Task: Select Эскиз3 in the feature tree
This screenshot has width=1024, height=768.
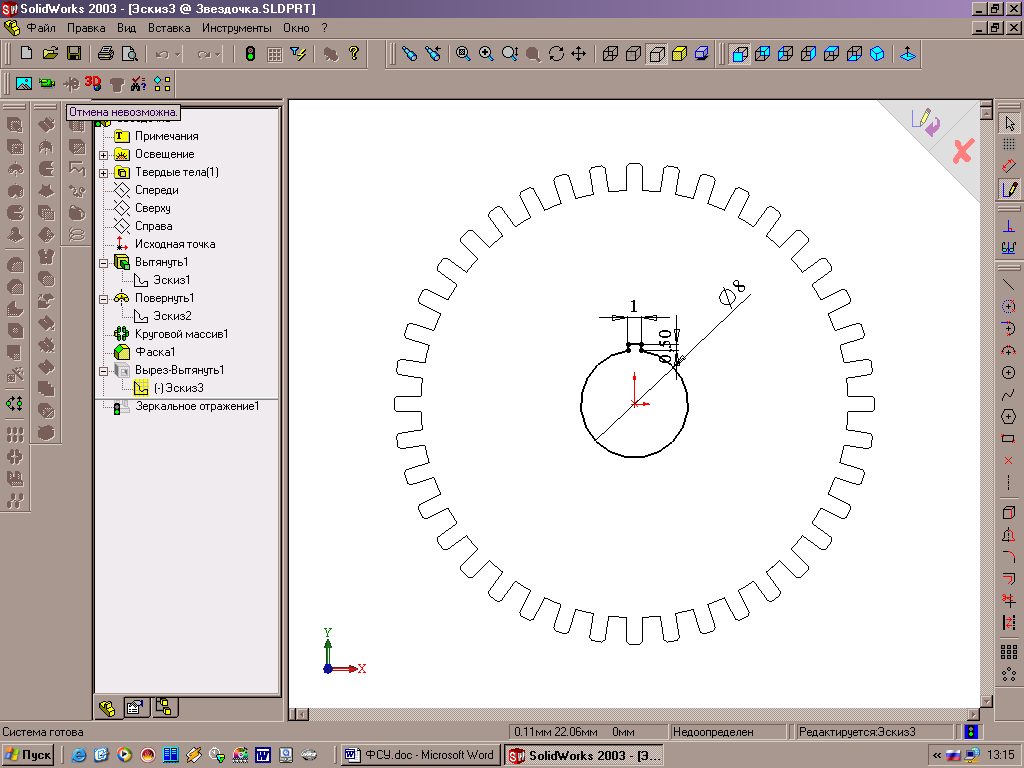Action: click(178, 388)
